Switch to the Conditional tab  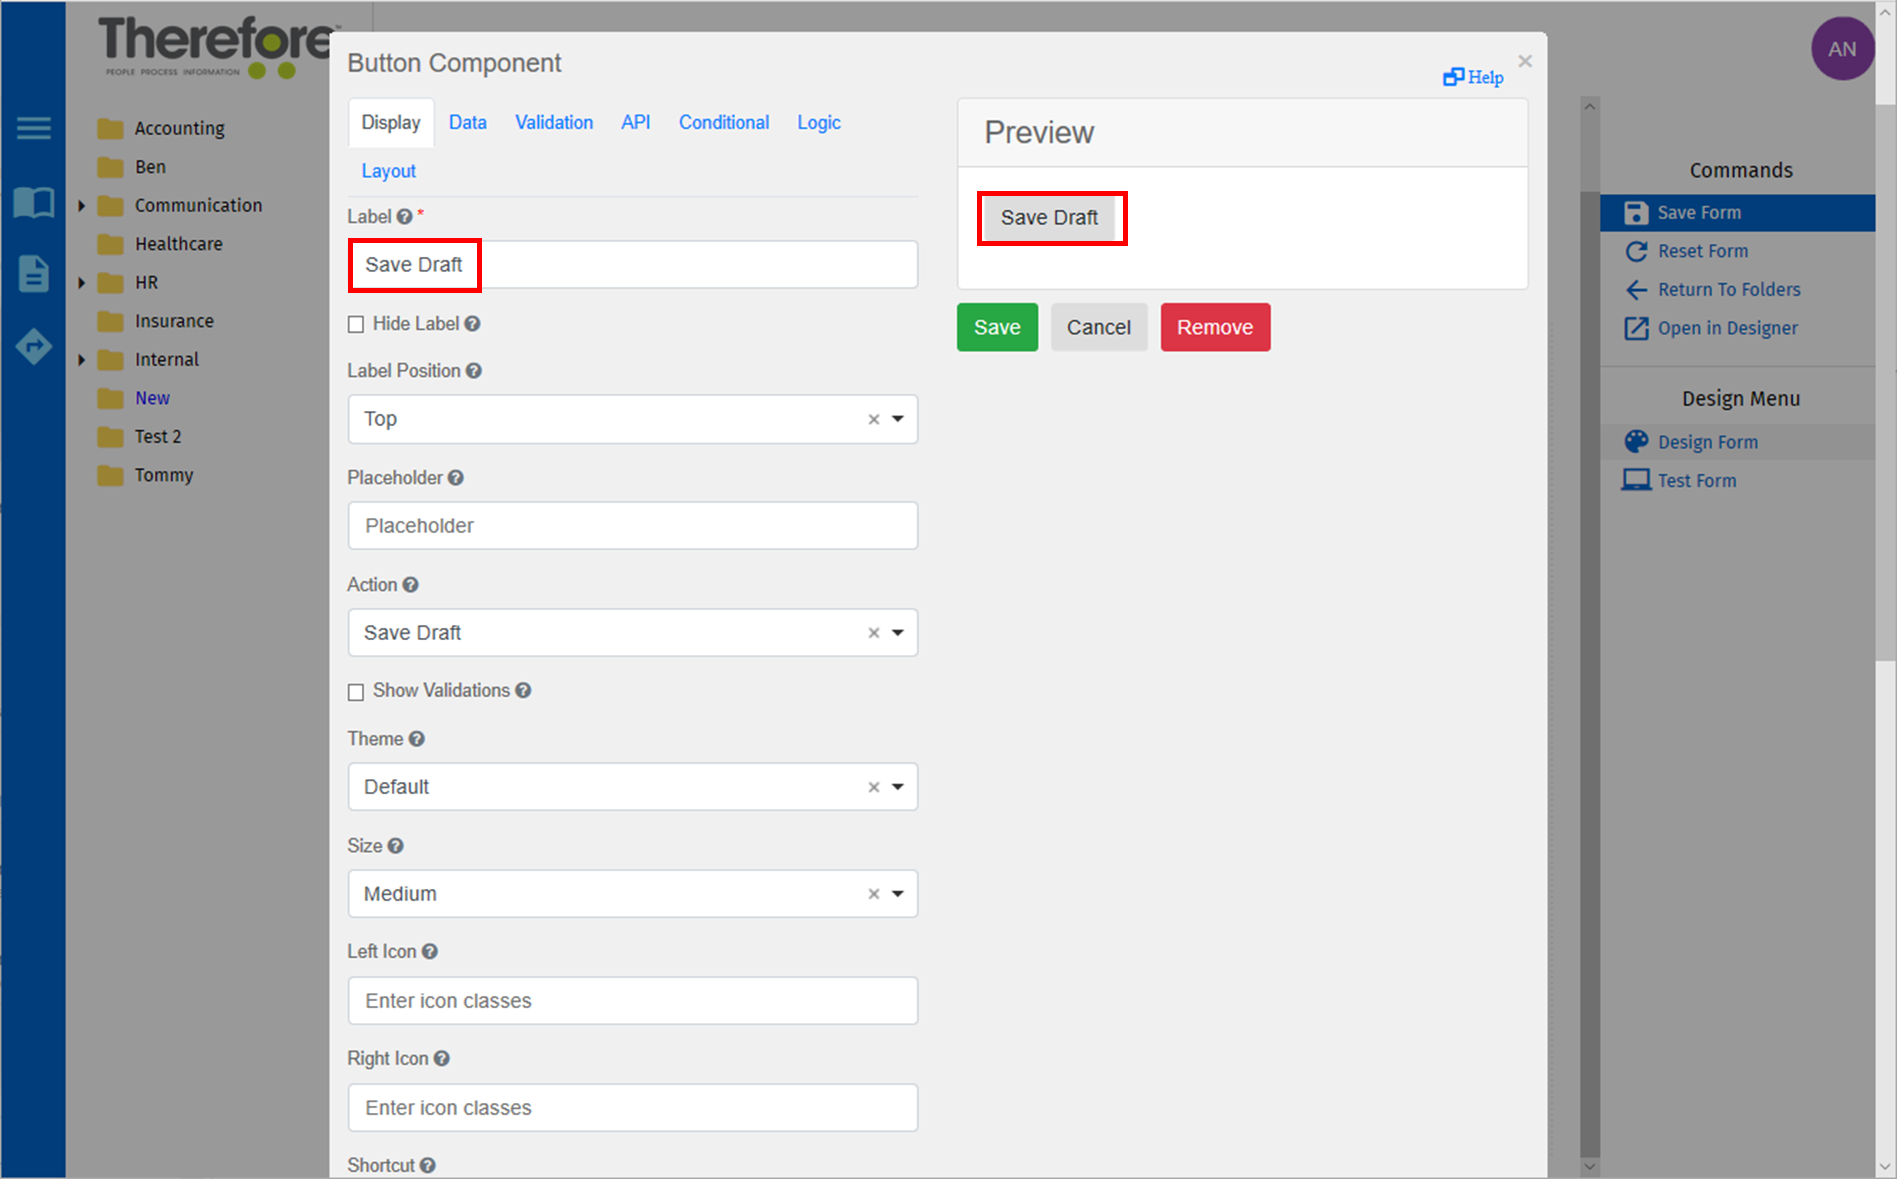[723, 122]
